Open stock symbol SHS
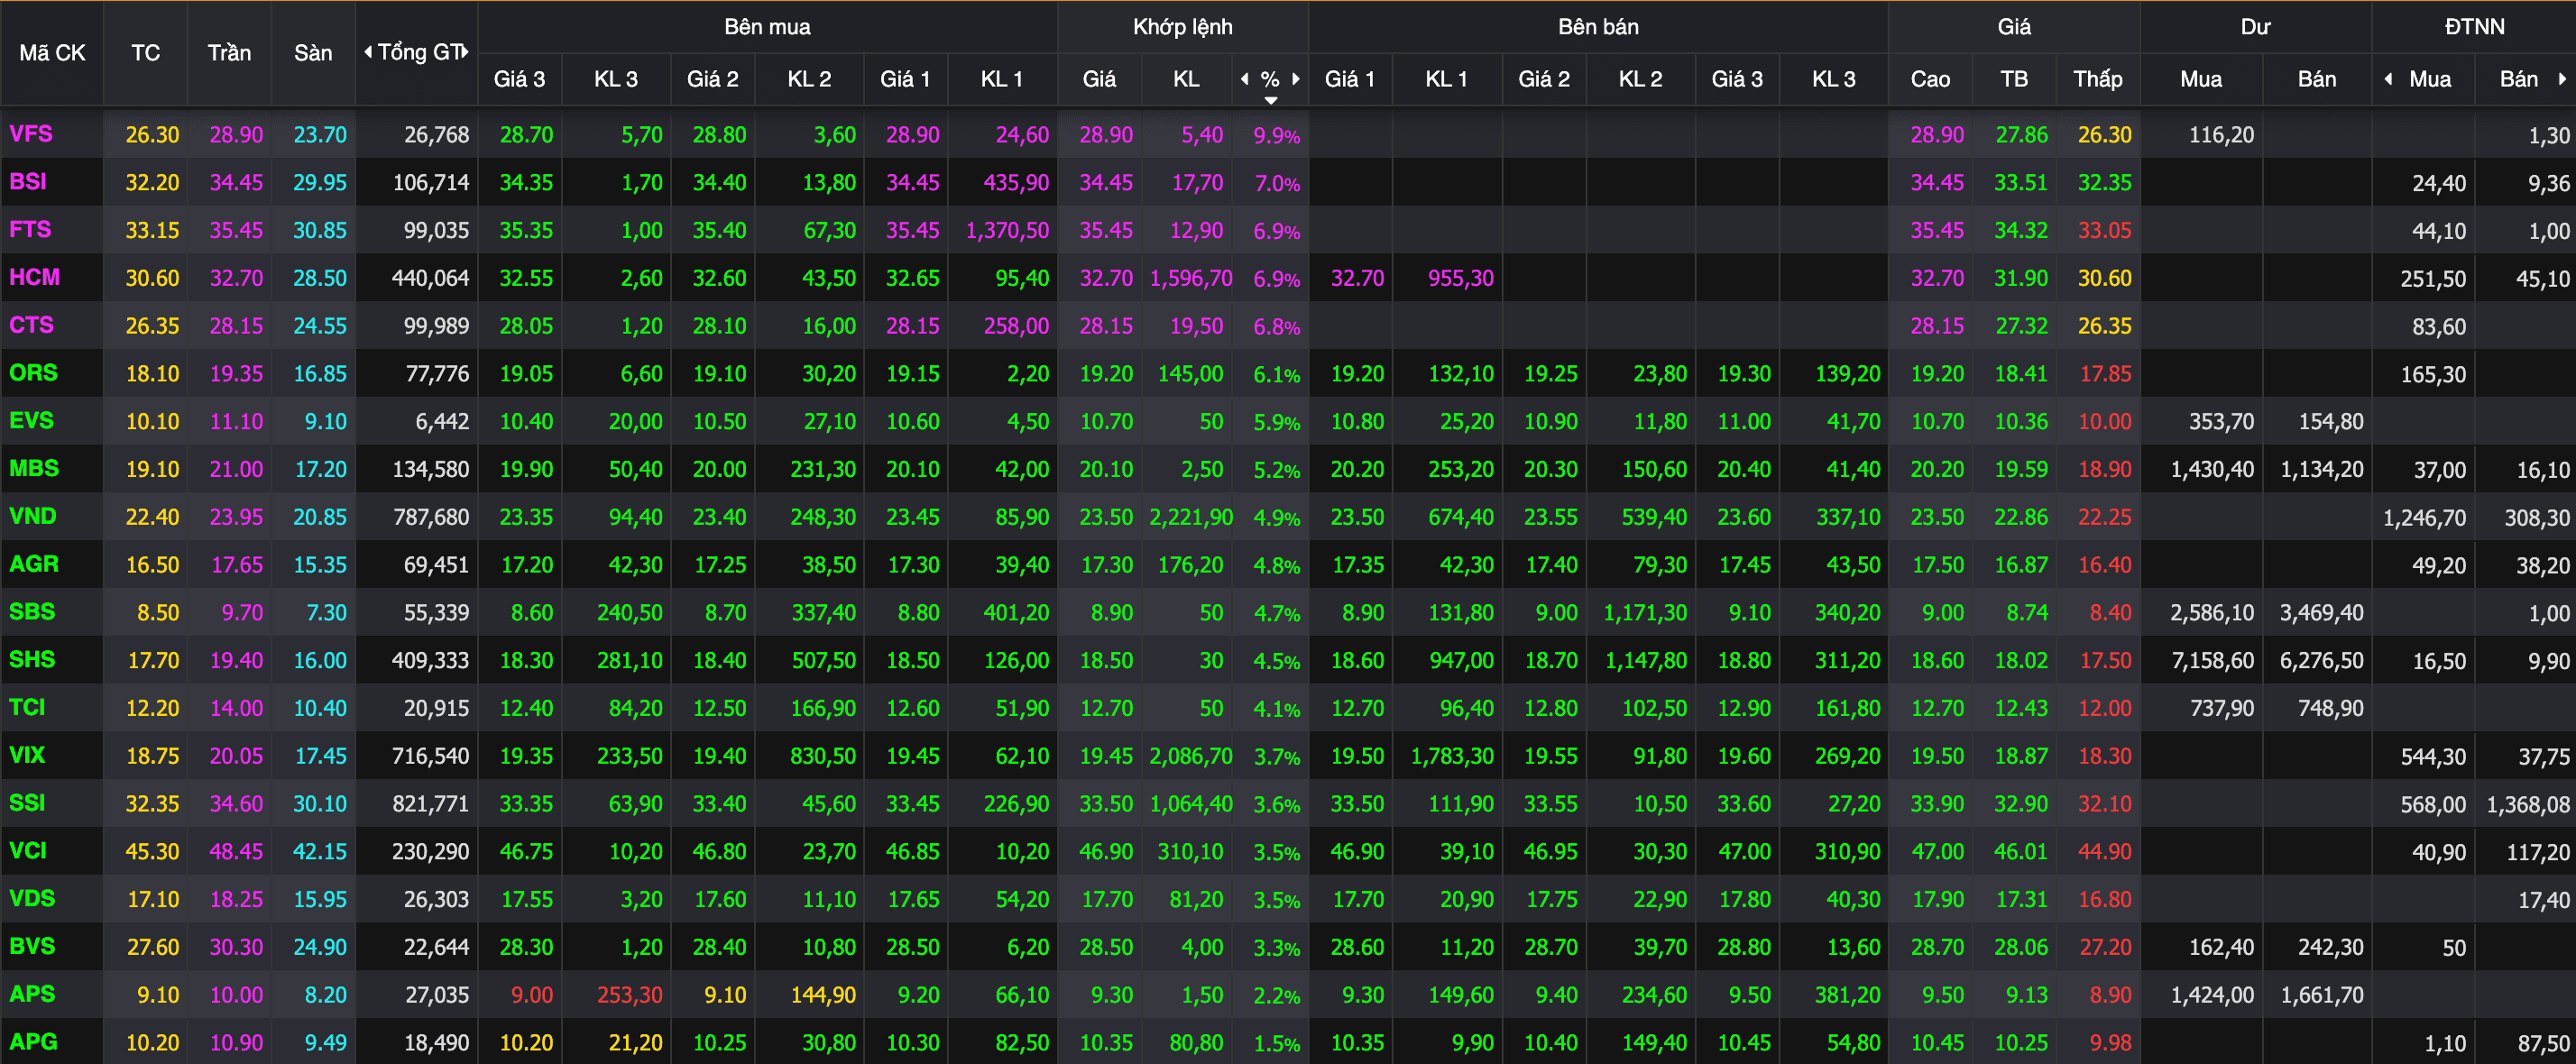The height and width of the screenshot is (1064, 2576). click(x=32, y=660)
